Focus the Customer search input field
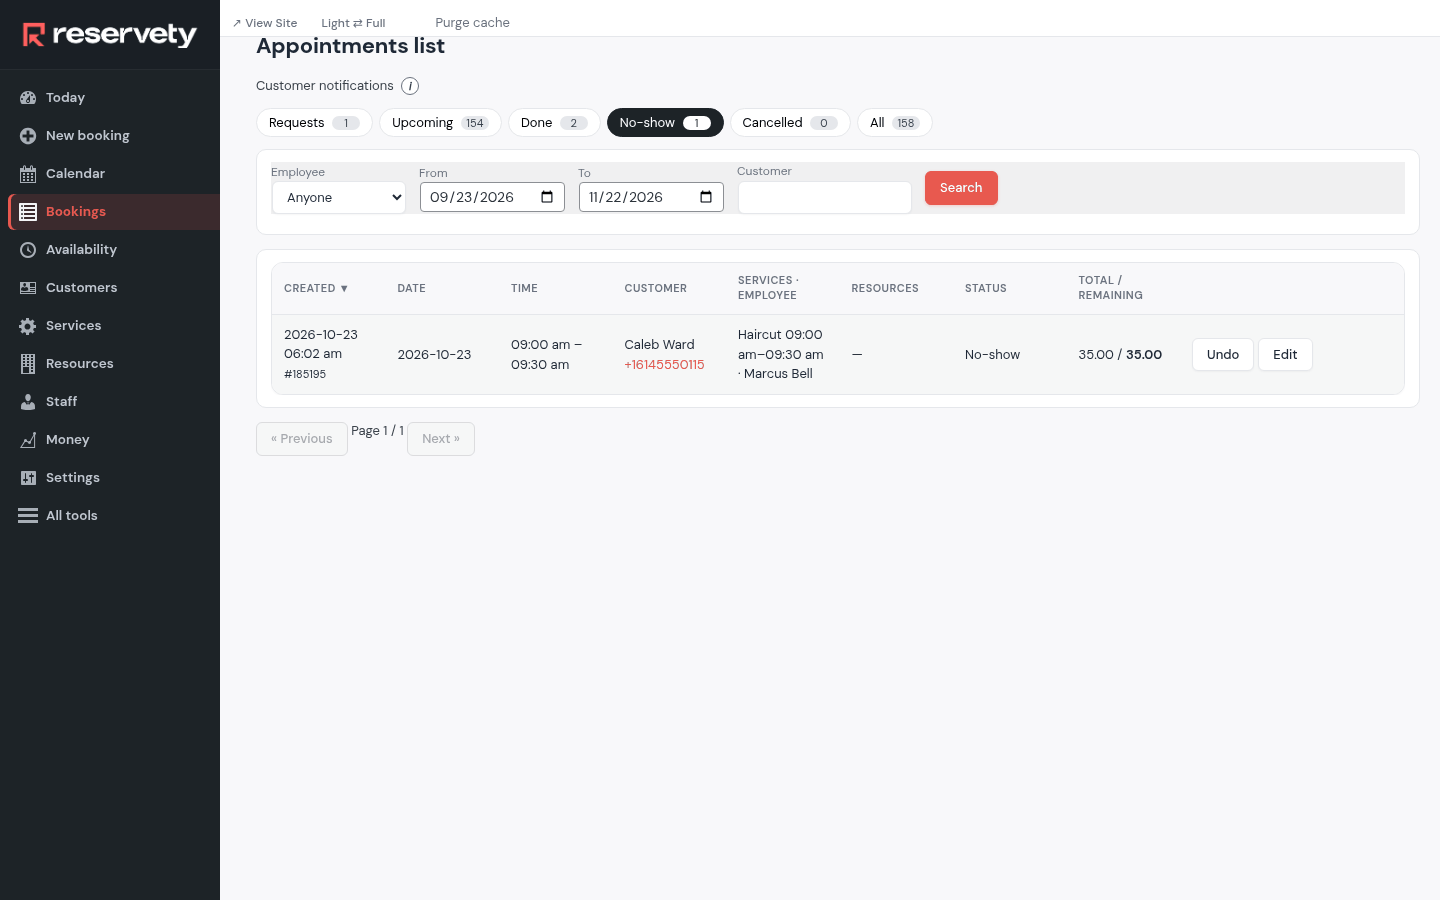 tap(825, 198)
